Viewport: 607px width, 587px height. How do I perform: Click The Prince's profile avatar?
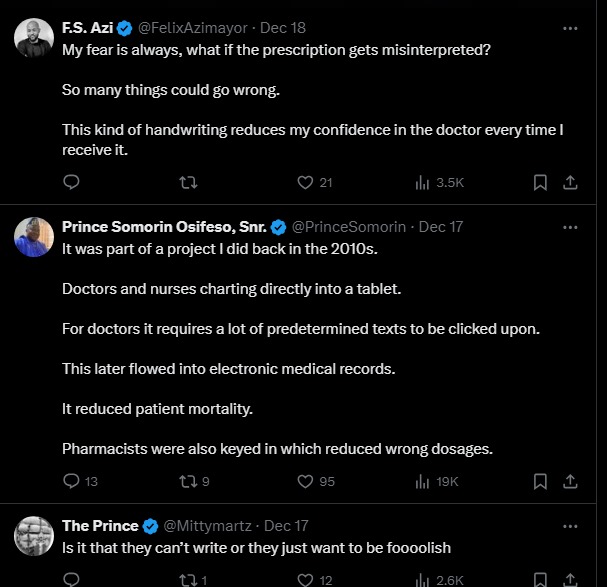[x=34, y=536]
